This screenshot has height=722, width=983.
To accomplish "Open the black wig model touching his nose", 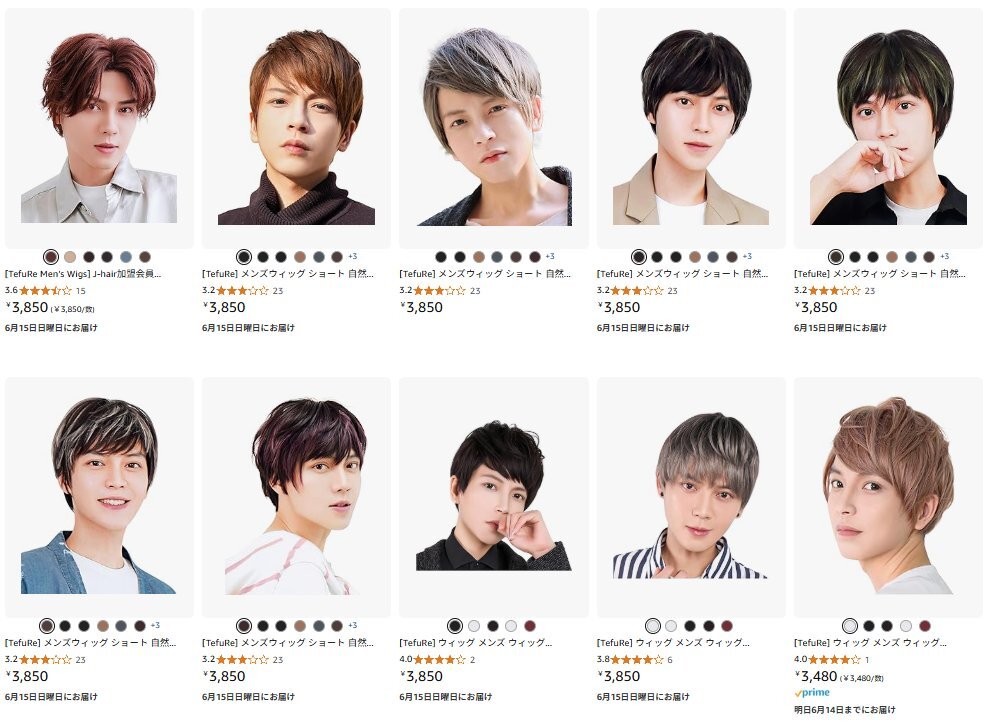I will pyautogui.click(x=493, y=497).
